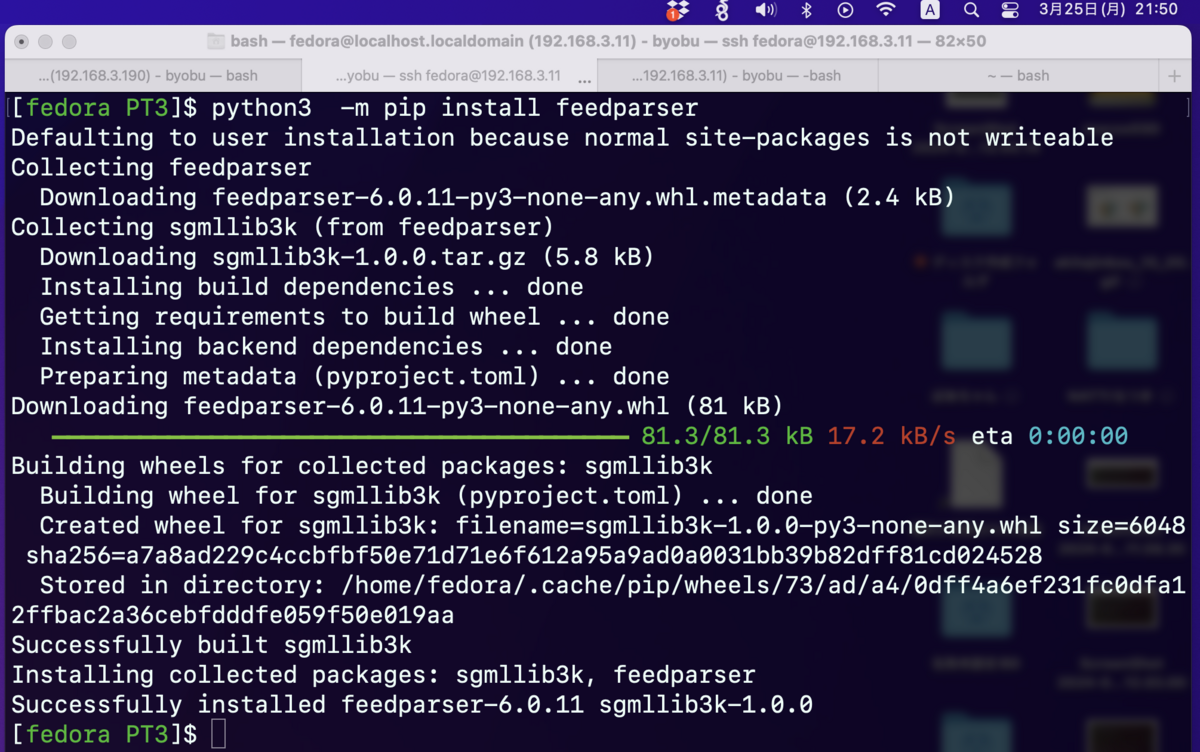
Task: Open Spotlight search magnifier icon
Action: [x=971, y=10]
